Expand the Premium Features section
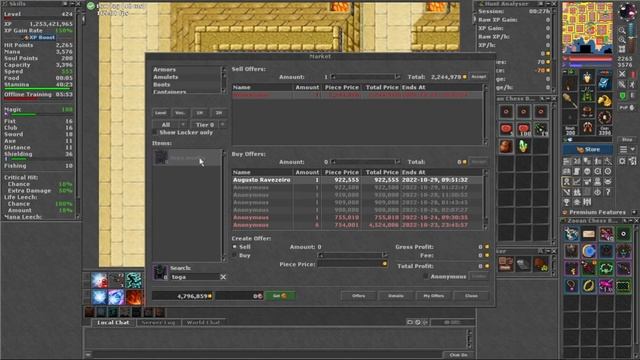The height and width of the screenshot is (360, 640). [634, 212]
